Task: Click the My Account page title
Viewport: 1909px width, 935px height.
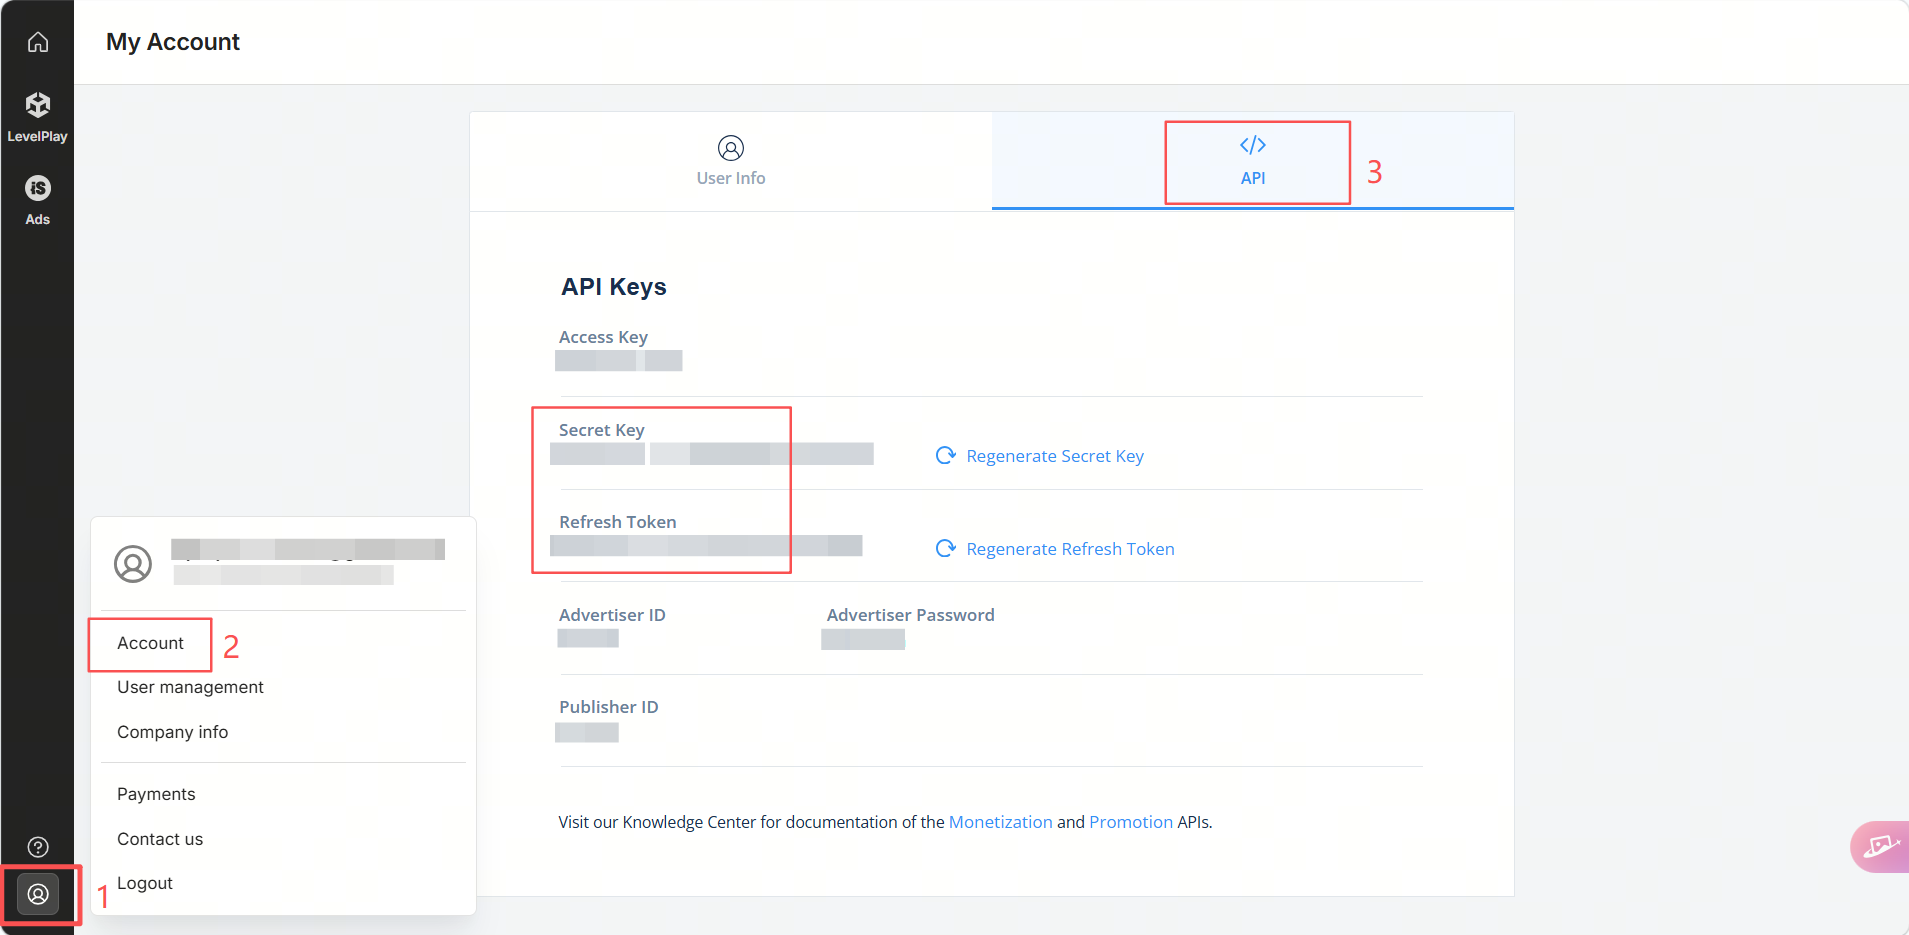Action: (x=173, y=42)
